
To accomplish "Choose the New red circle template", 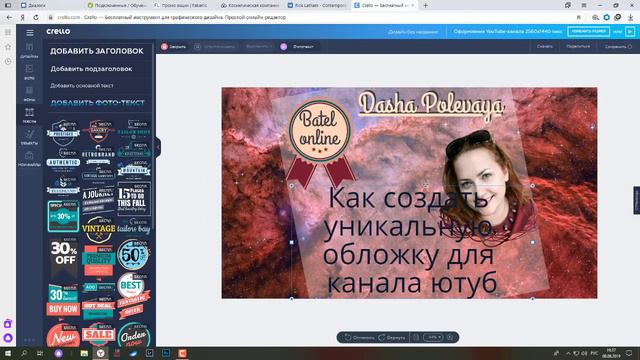I will click(63, 336).
